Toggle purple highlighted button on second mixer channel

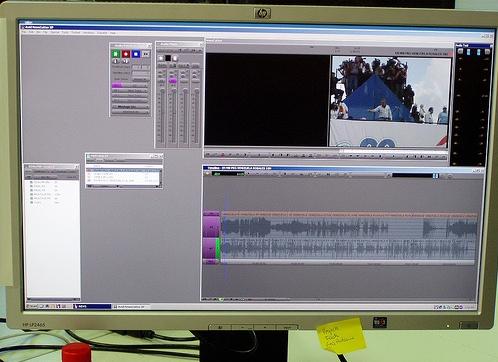pos(173,81)
